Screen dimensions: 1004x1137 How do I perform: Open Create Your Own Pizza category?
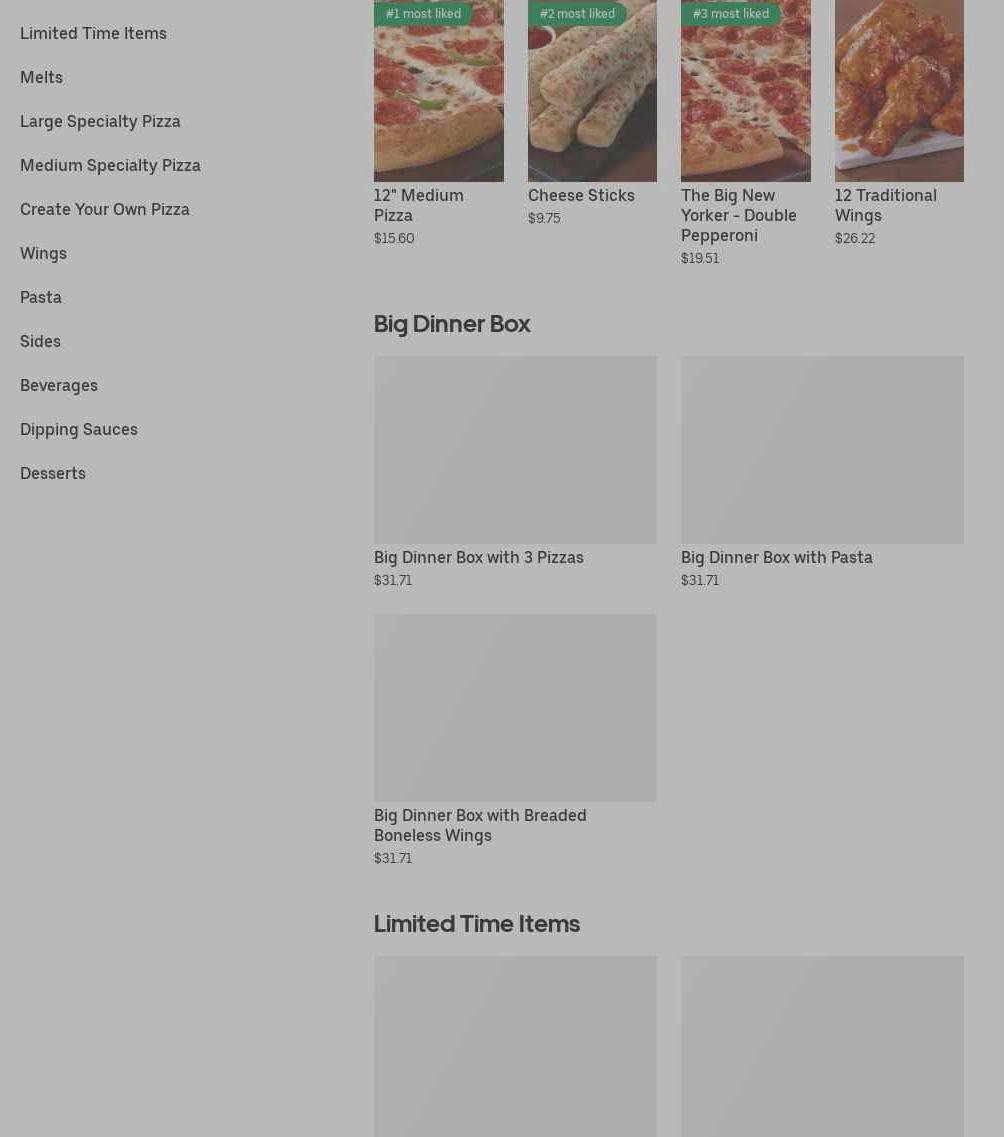[104, 210]
